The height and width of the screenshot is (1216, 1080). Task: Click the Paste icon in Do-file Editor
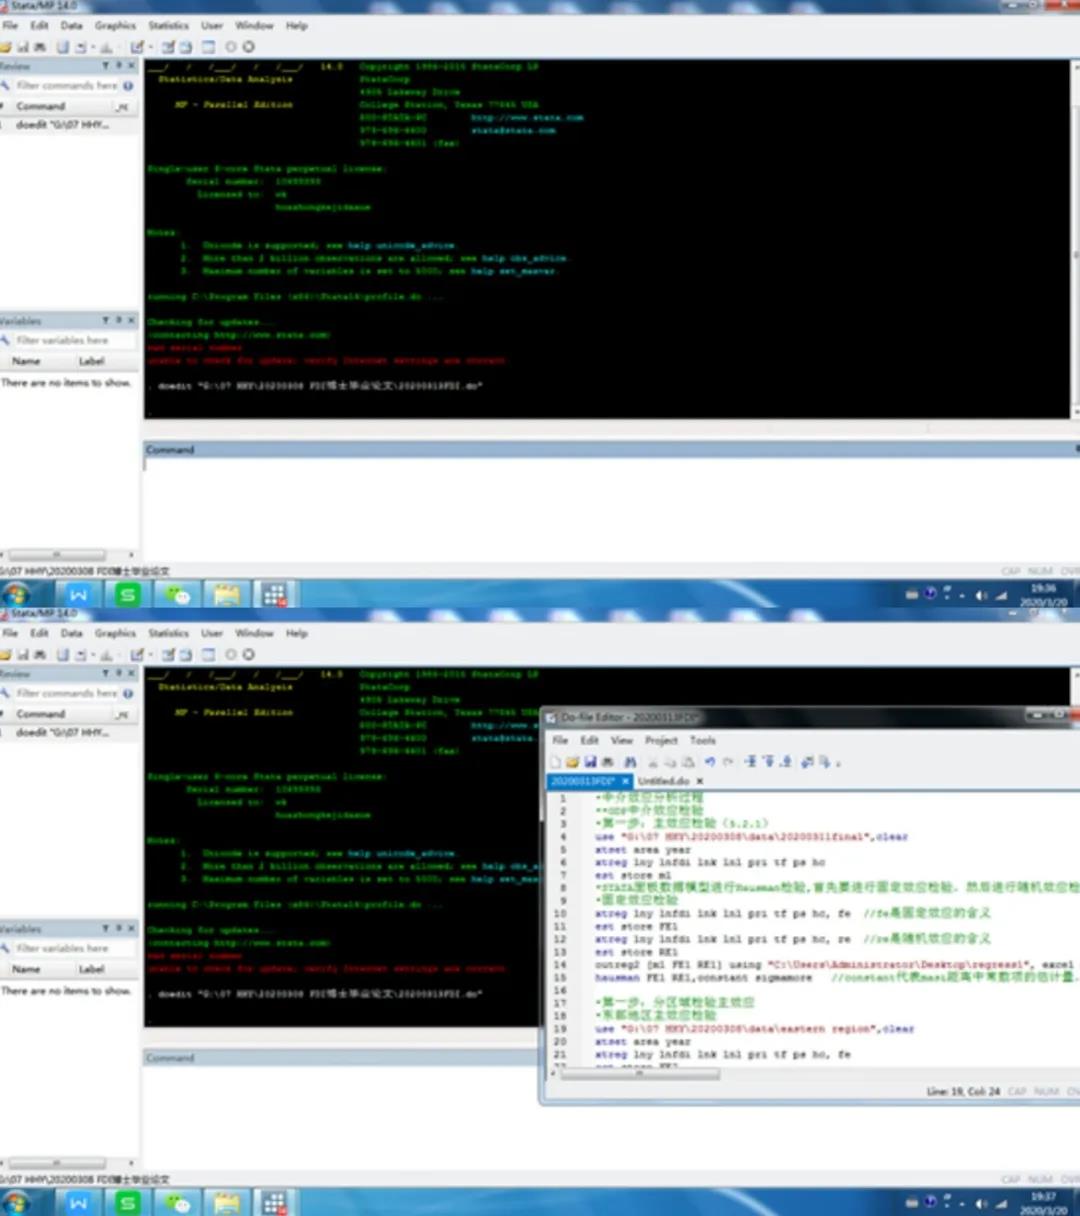pos(688,762)
